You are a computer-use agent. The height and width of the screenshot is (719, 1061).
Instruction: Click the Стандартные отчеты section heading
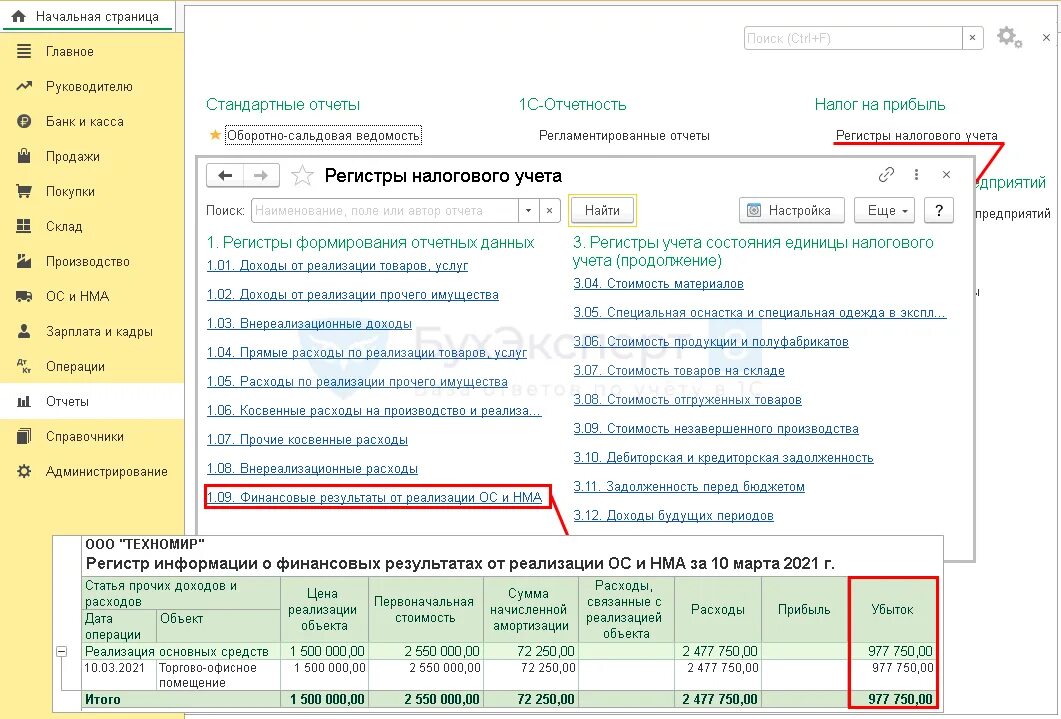pos(283,104)
